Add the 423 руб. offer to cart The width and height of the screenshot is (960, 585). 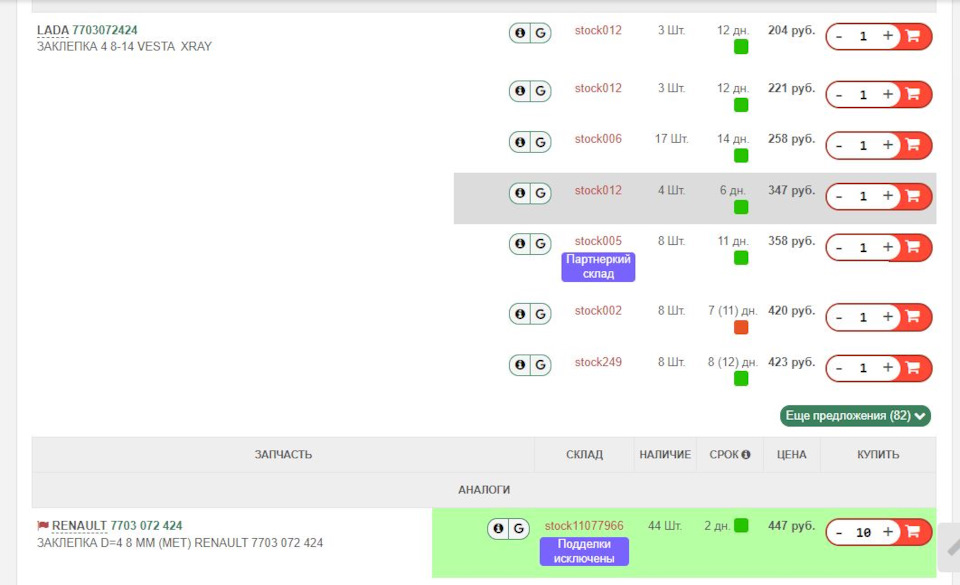coord(913,368)
